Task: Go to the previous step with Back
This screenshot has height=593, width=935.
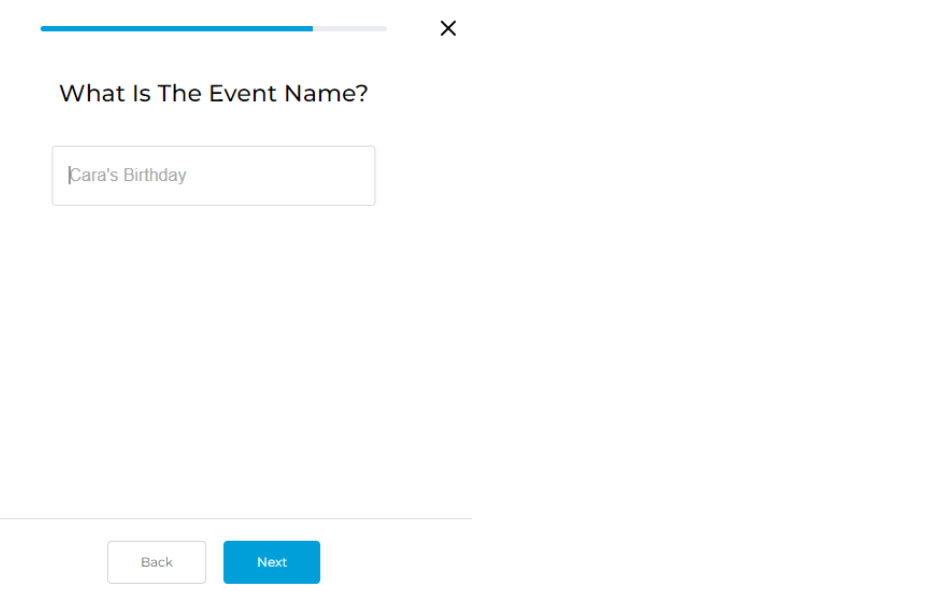Action: [x=156, y=562]
